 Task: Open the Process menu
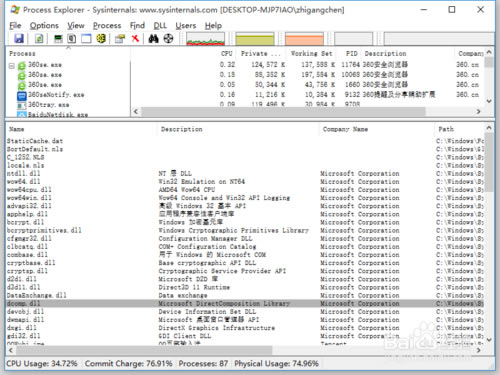(x=107, y=26)
